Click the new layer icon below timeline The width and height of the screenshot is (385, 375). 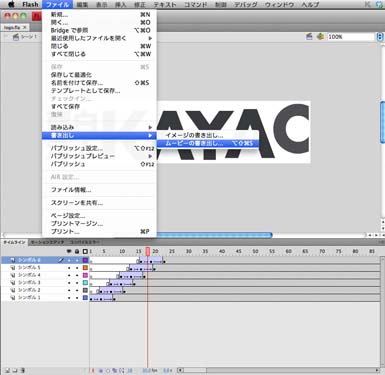click(x=7, y=370)
